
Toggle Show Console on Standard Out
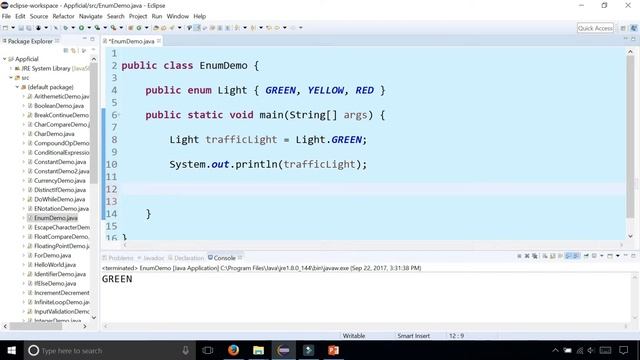tap(568, 256)
